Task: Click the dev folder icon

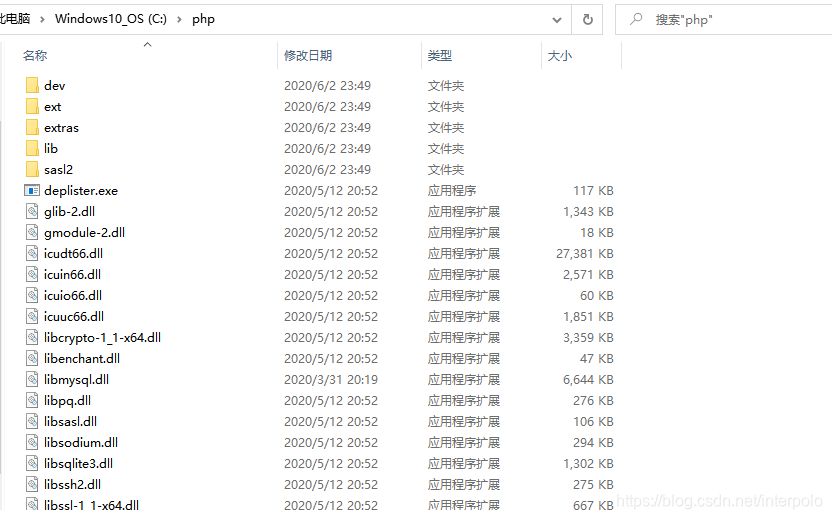Action: click(x=32, y=85)
